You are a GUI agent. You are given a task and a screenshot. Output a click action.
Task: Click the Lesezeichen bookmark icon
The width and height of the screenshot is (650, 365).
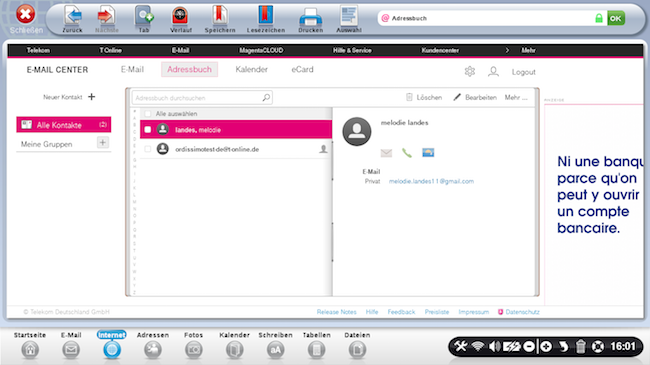tap(266, 16)
